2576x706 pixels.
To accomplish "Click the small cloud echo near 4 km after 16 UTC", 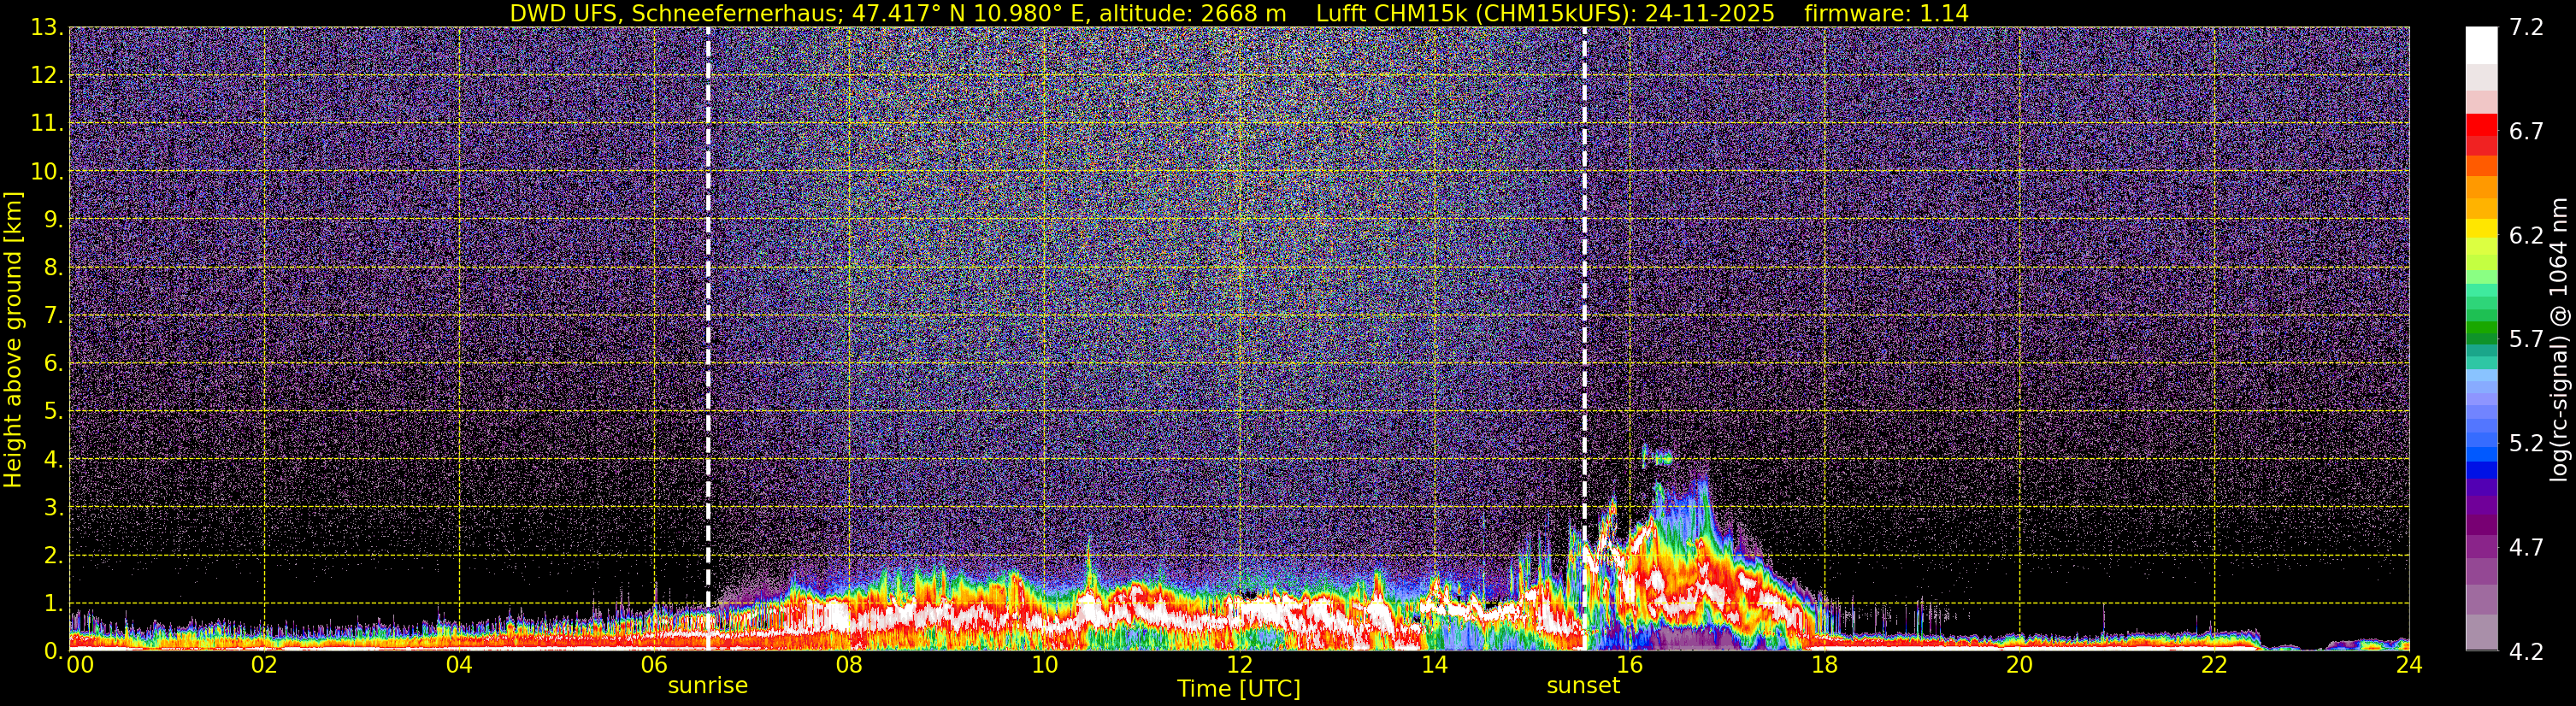I will click(x=1656, y=458).
